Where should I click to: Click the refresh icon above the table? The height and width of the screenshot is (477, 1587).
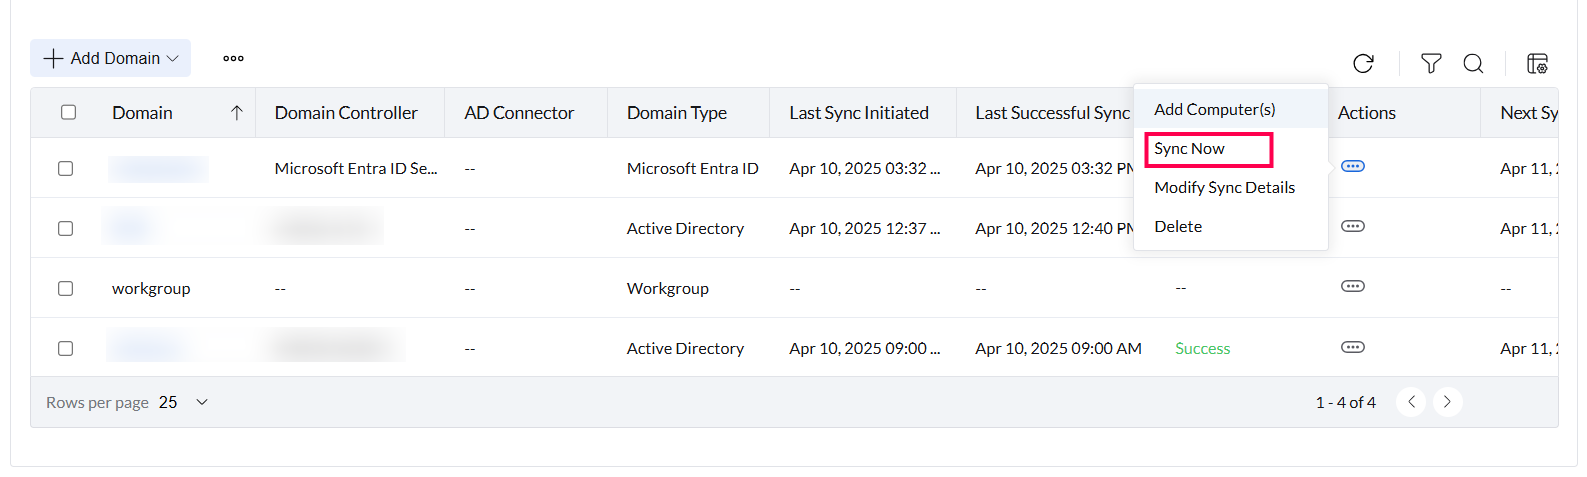tap(1363, 64)
